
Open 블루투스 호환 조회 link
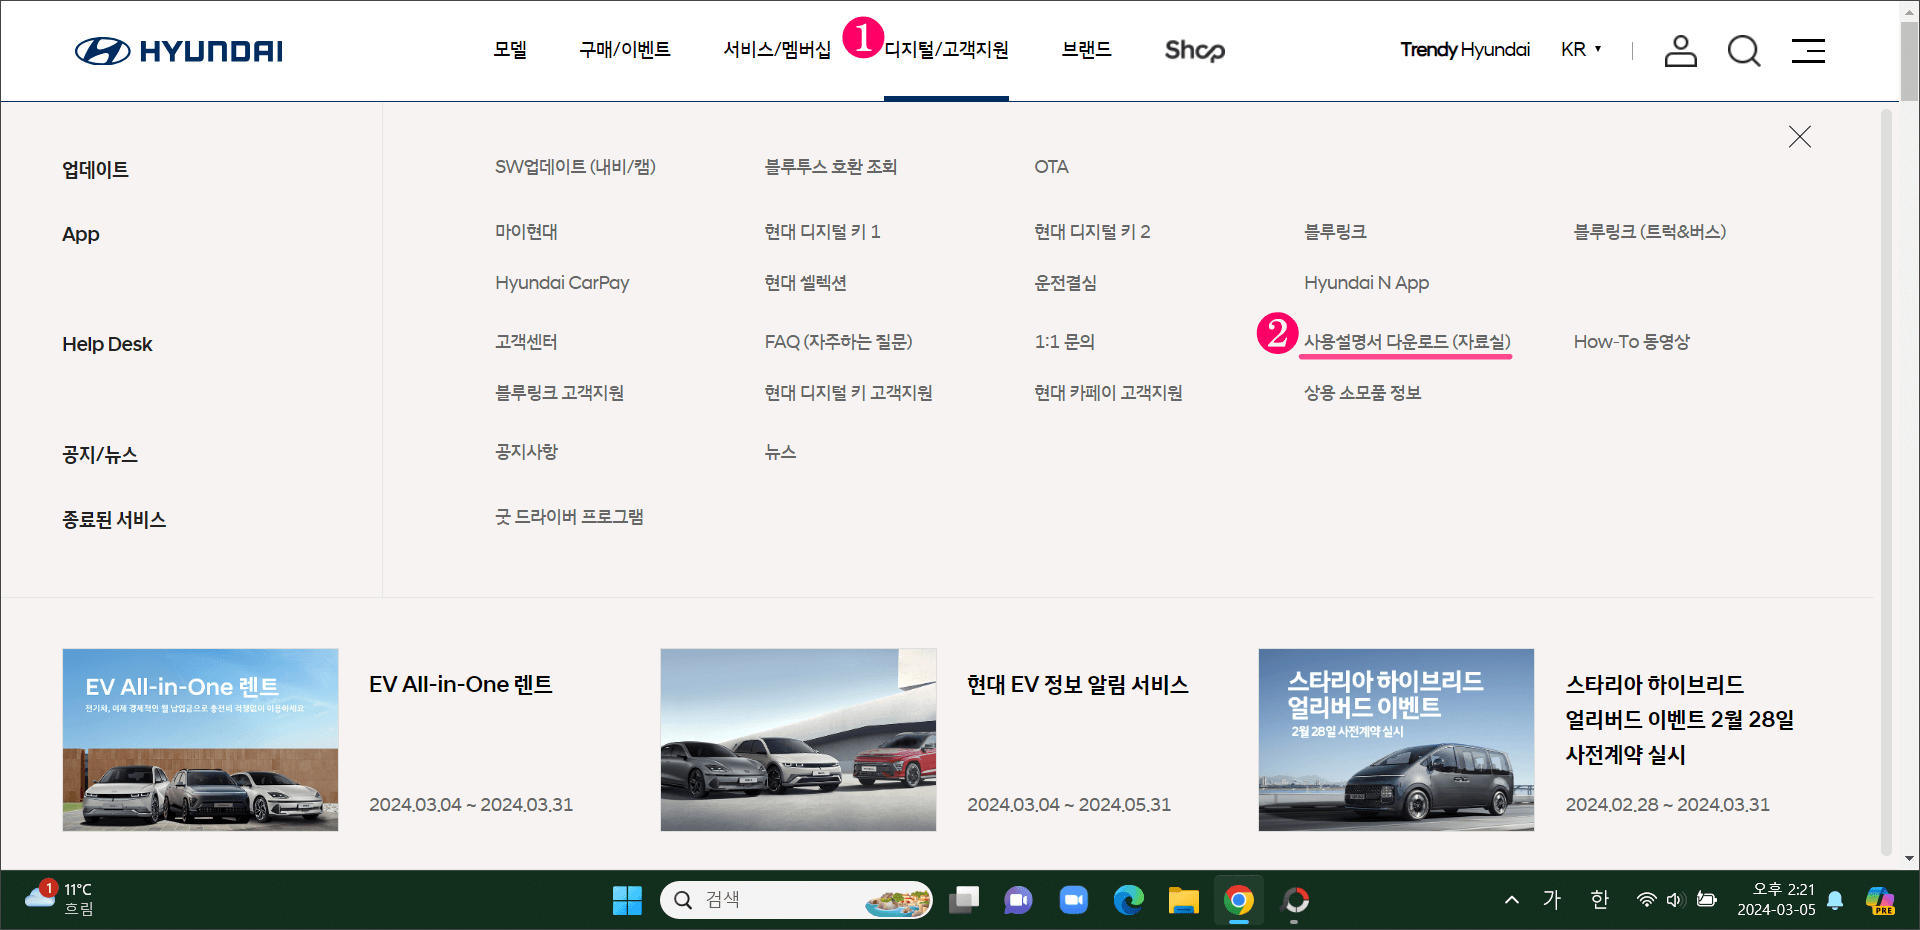click(831, 167)
